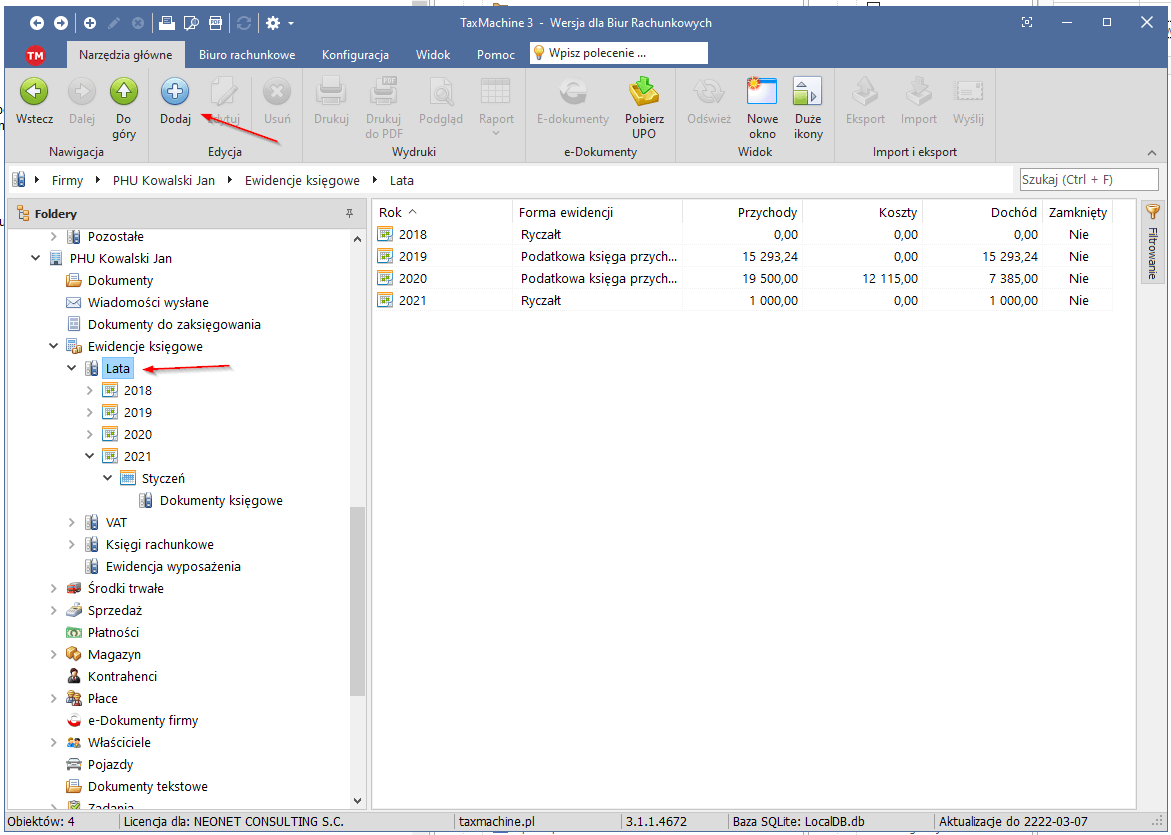Open the Konfiguracja ribbon tab
Screen dimensions: 1171x835
pos(355,55)
